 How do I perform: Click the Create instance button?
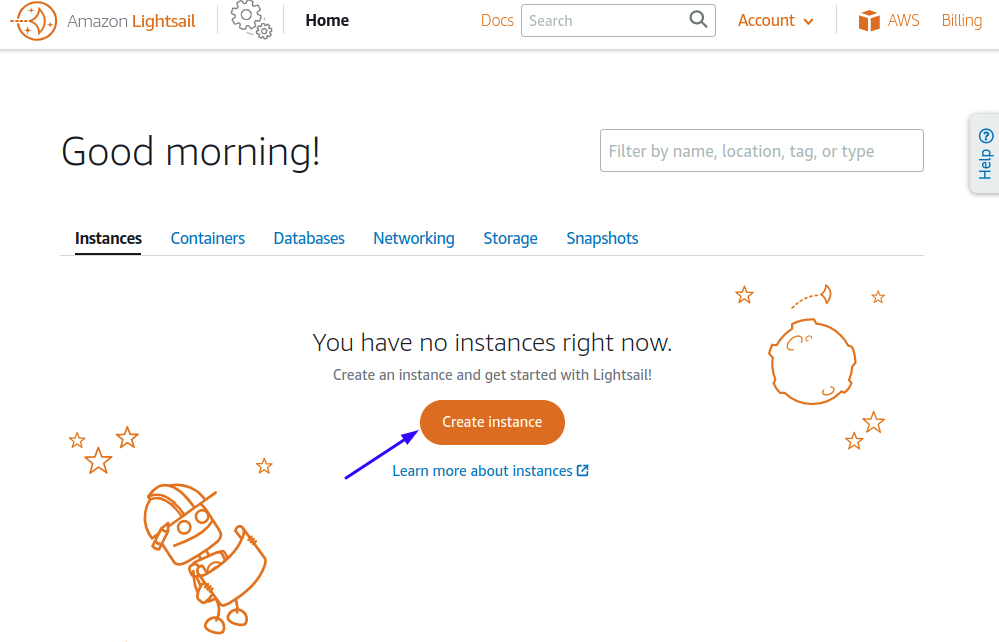[492, 422]
